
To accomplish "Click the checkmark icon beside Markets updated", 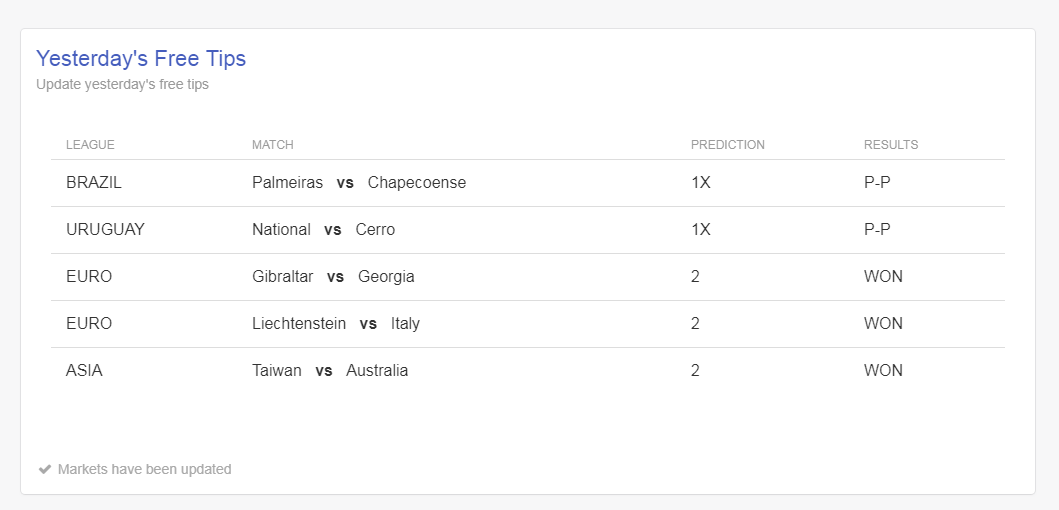I will point(44,469).
